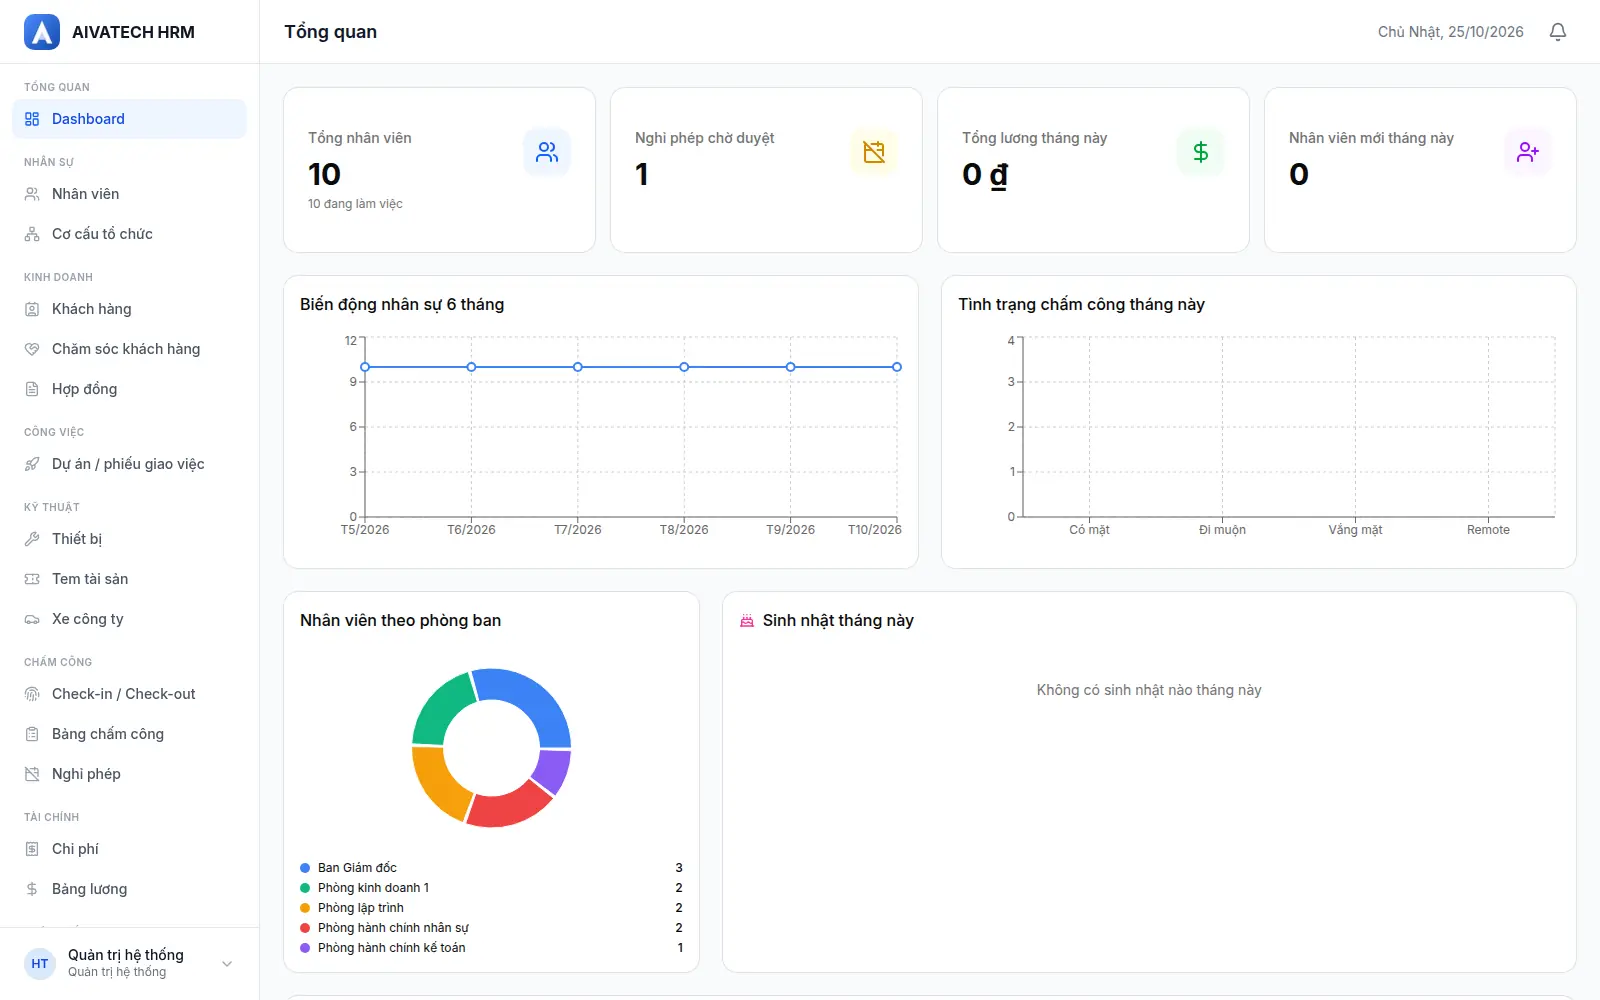Click the Dashboard grid icon in sidebar

pos(32,119)
